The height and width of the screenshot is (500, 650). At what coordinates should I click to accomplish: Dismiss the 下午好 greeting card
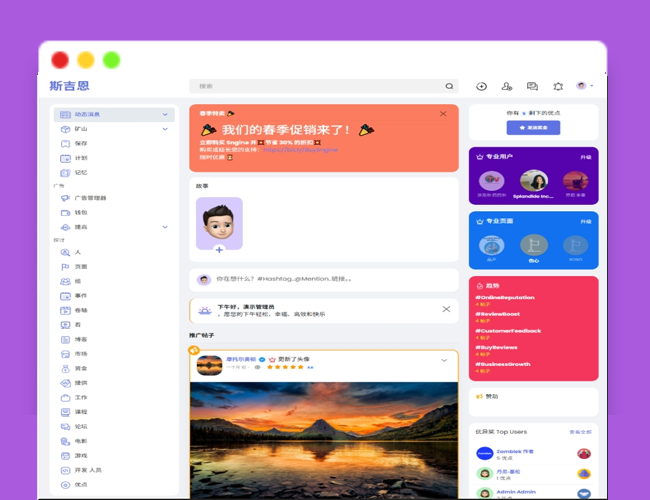[446, 309]
